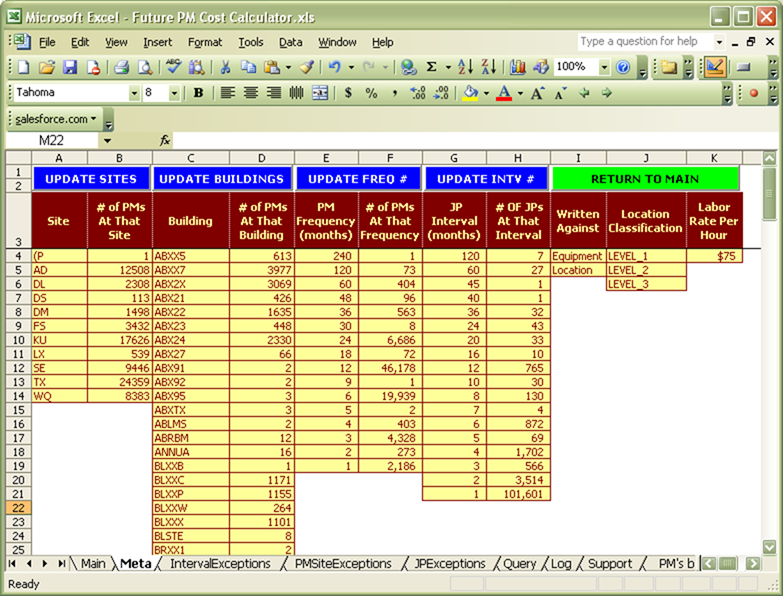Run the spelling check

pos(173,66)
